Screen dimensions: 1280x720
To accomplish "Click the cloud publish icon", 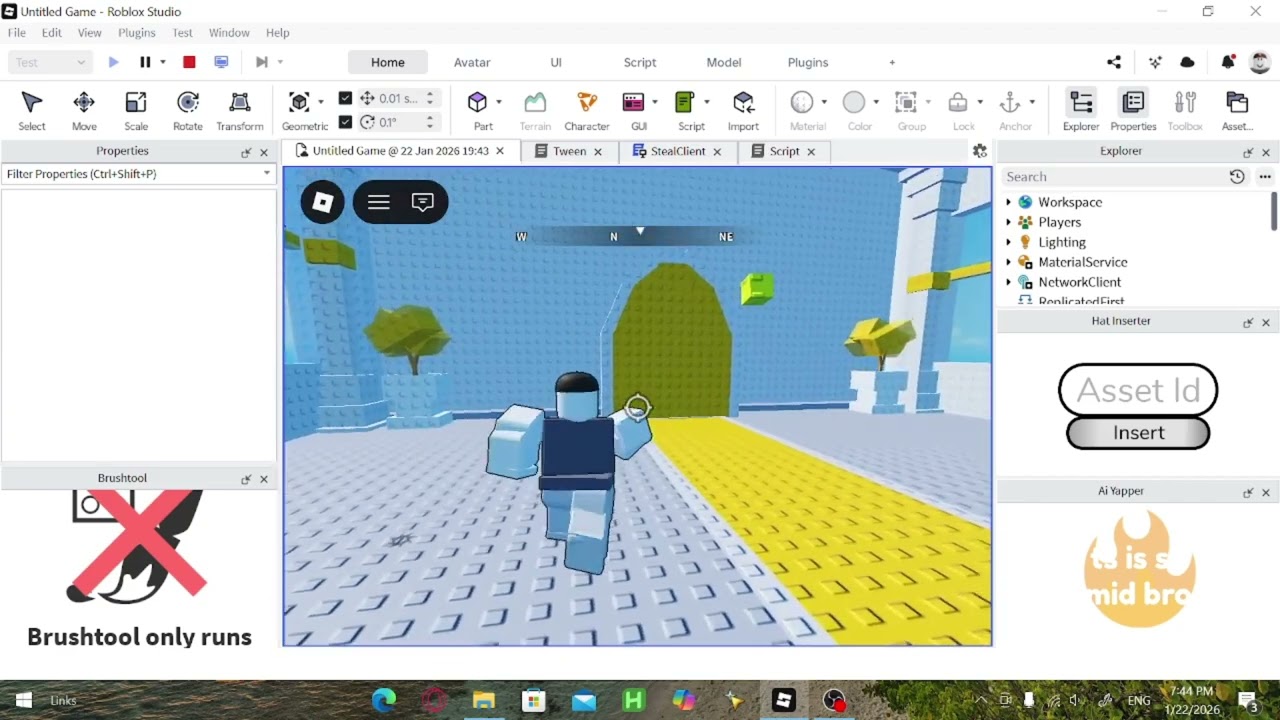I will [1187, 62].
